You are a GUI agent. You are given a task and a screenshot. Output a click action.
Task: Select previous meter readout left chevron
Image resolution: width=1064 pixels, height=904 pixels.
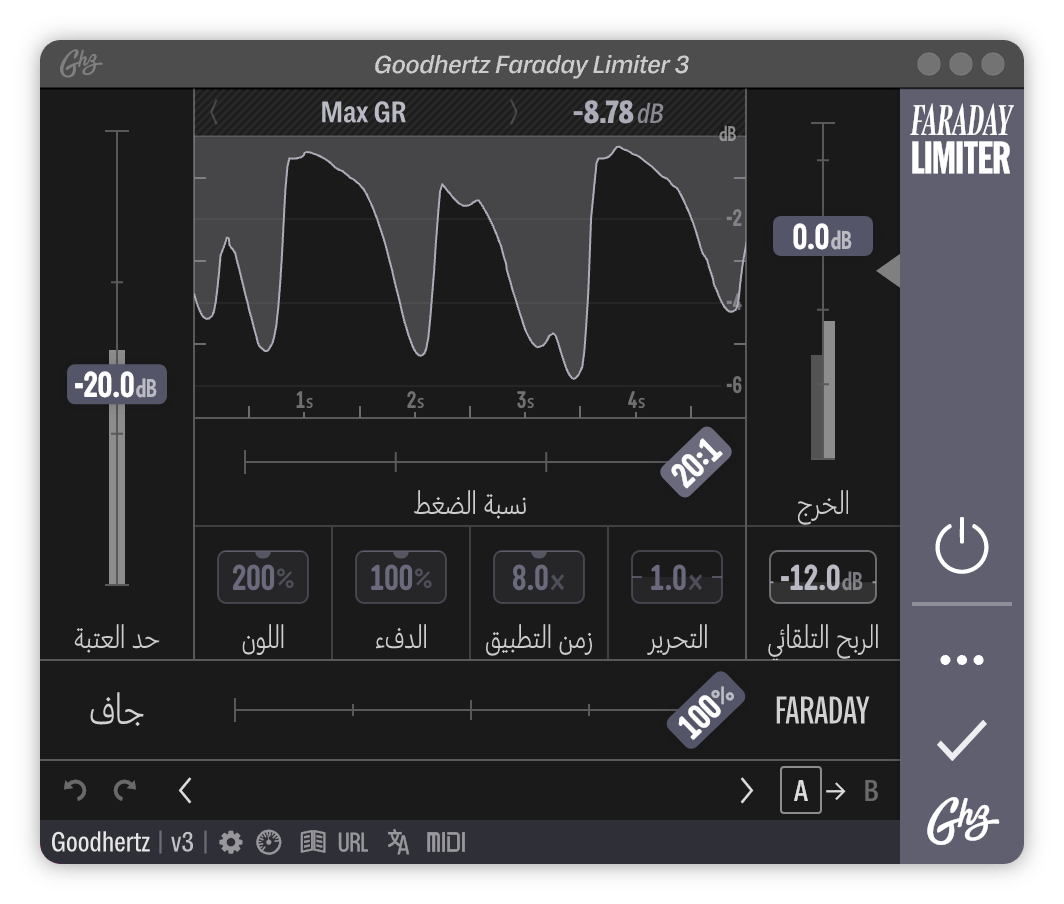pyautogui.click(x=214, y=112)
